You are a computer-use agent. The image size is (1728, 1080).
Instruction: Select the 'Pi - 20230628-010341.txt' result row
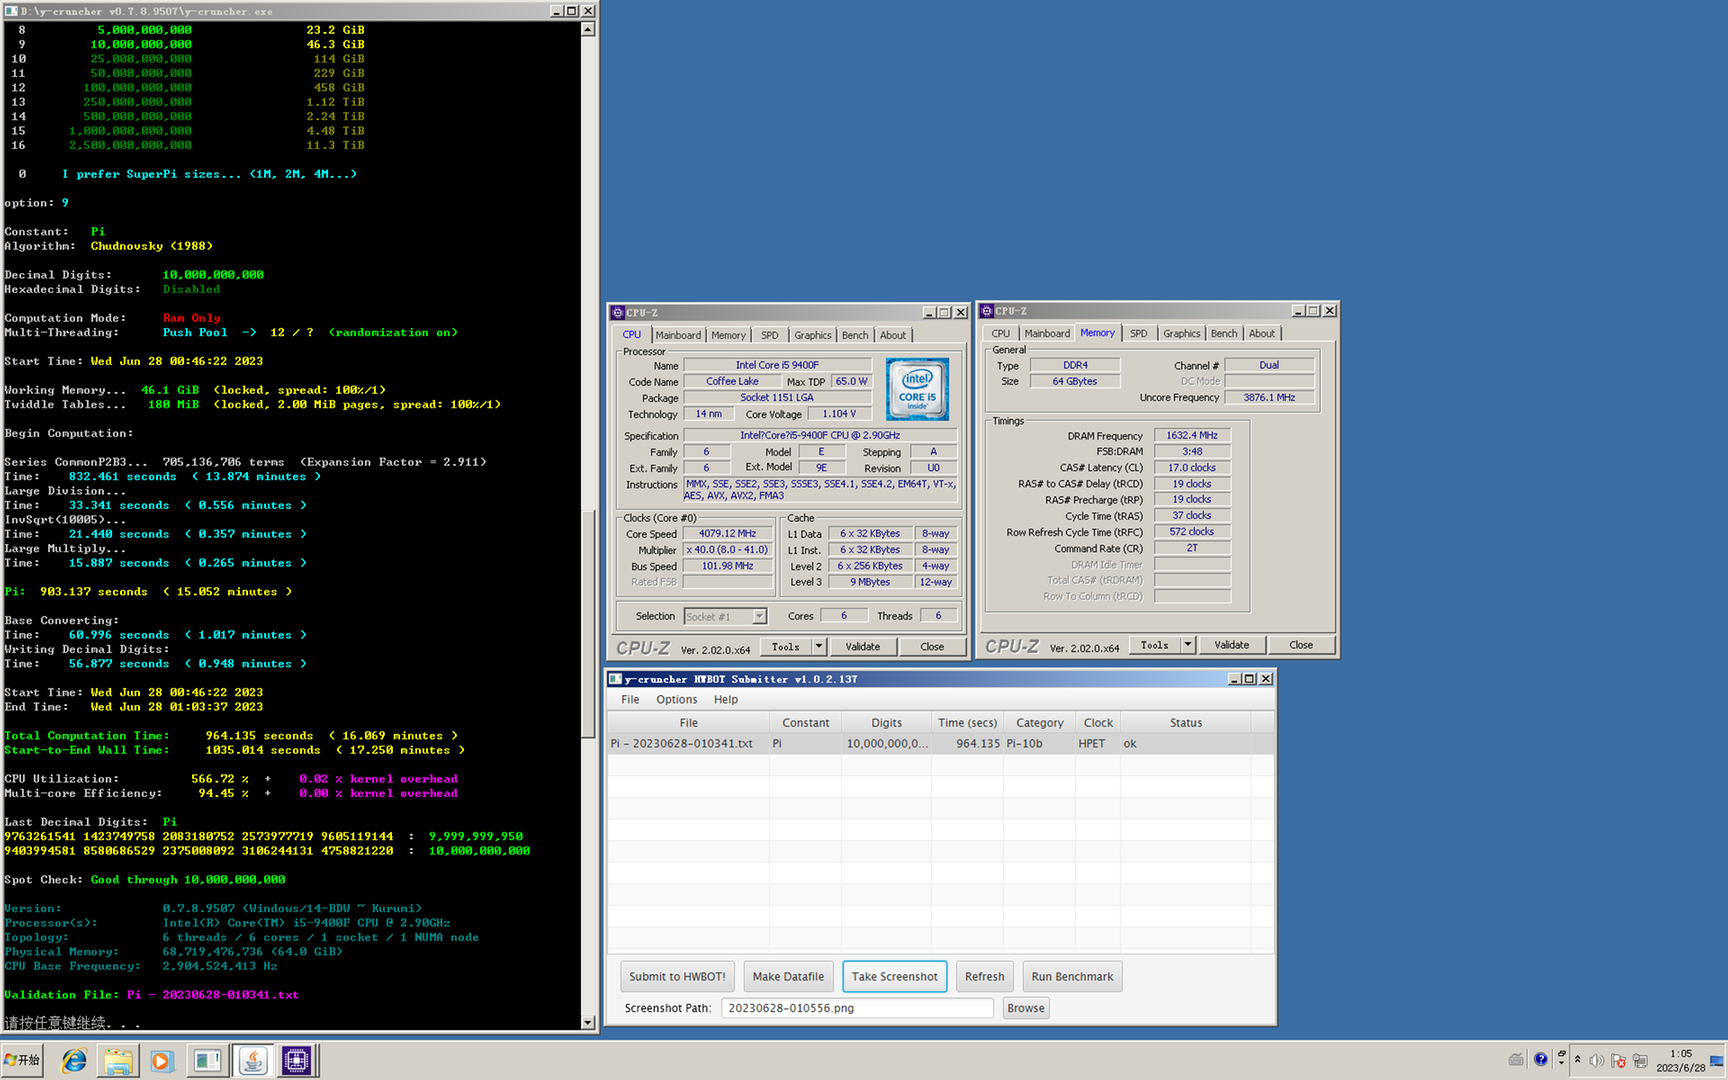point(940,744)
